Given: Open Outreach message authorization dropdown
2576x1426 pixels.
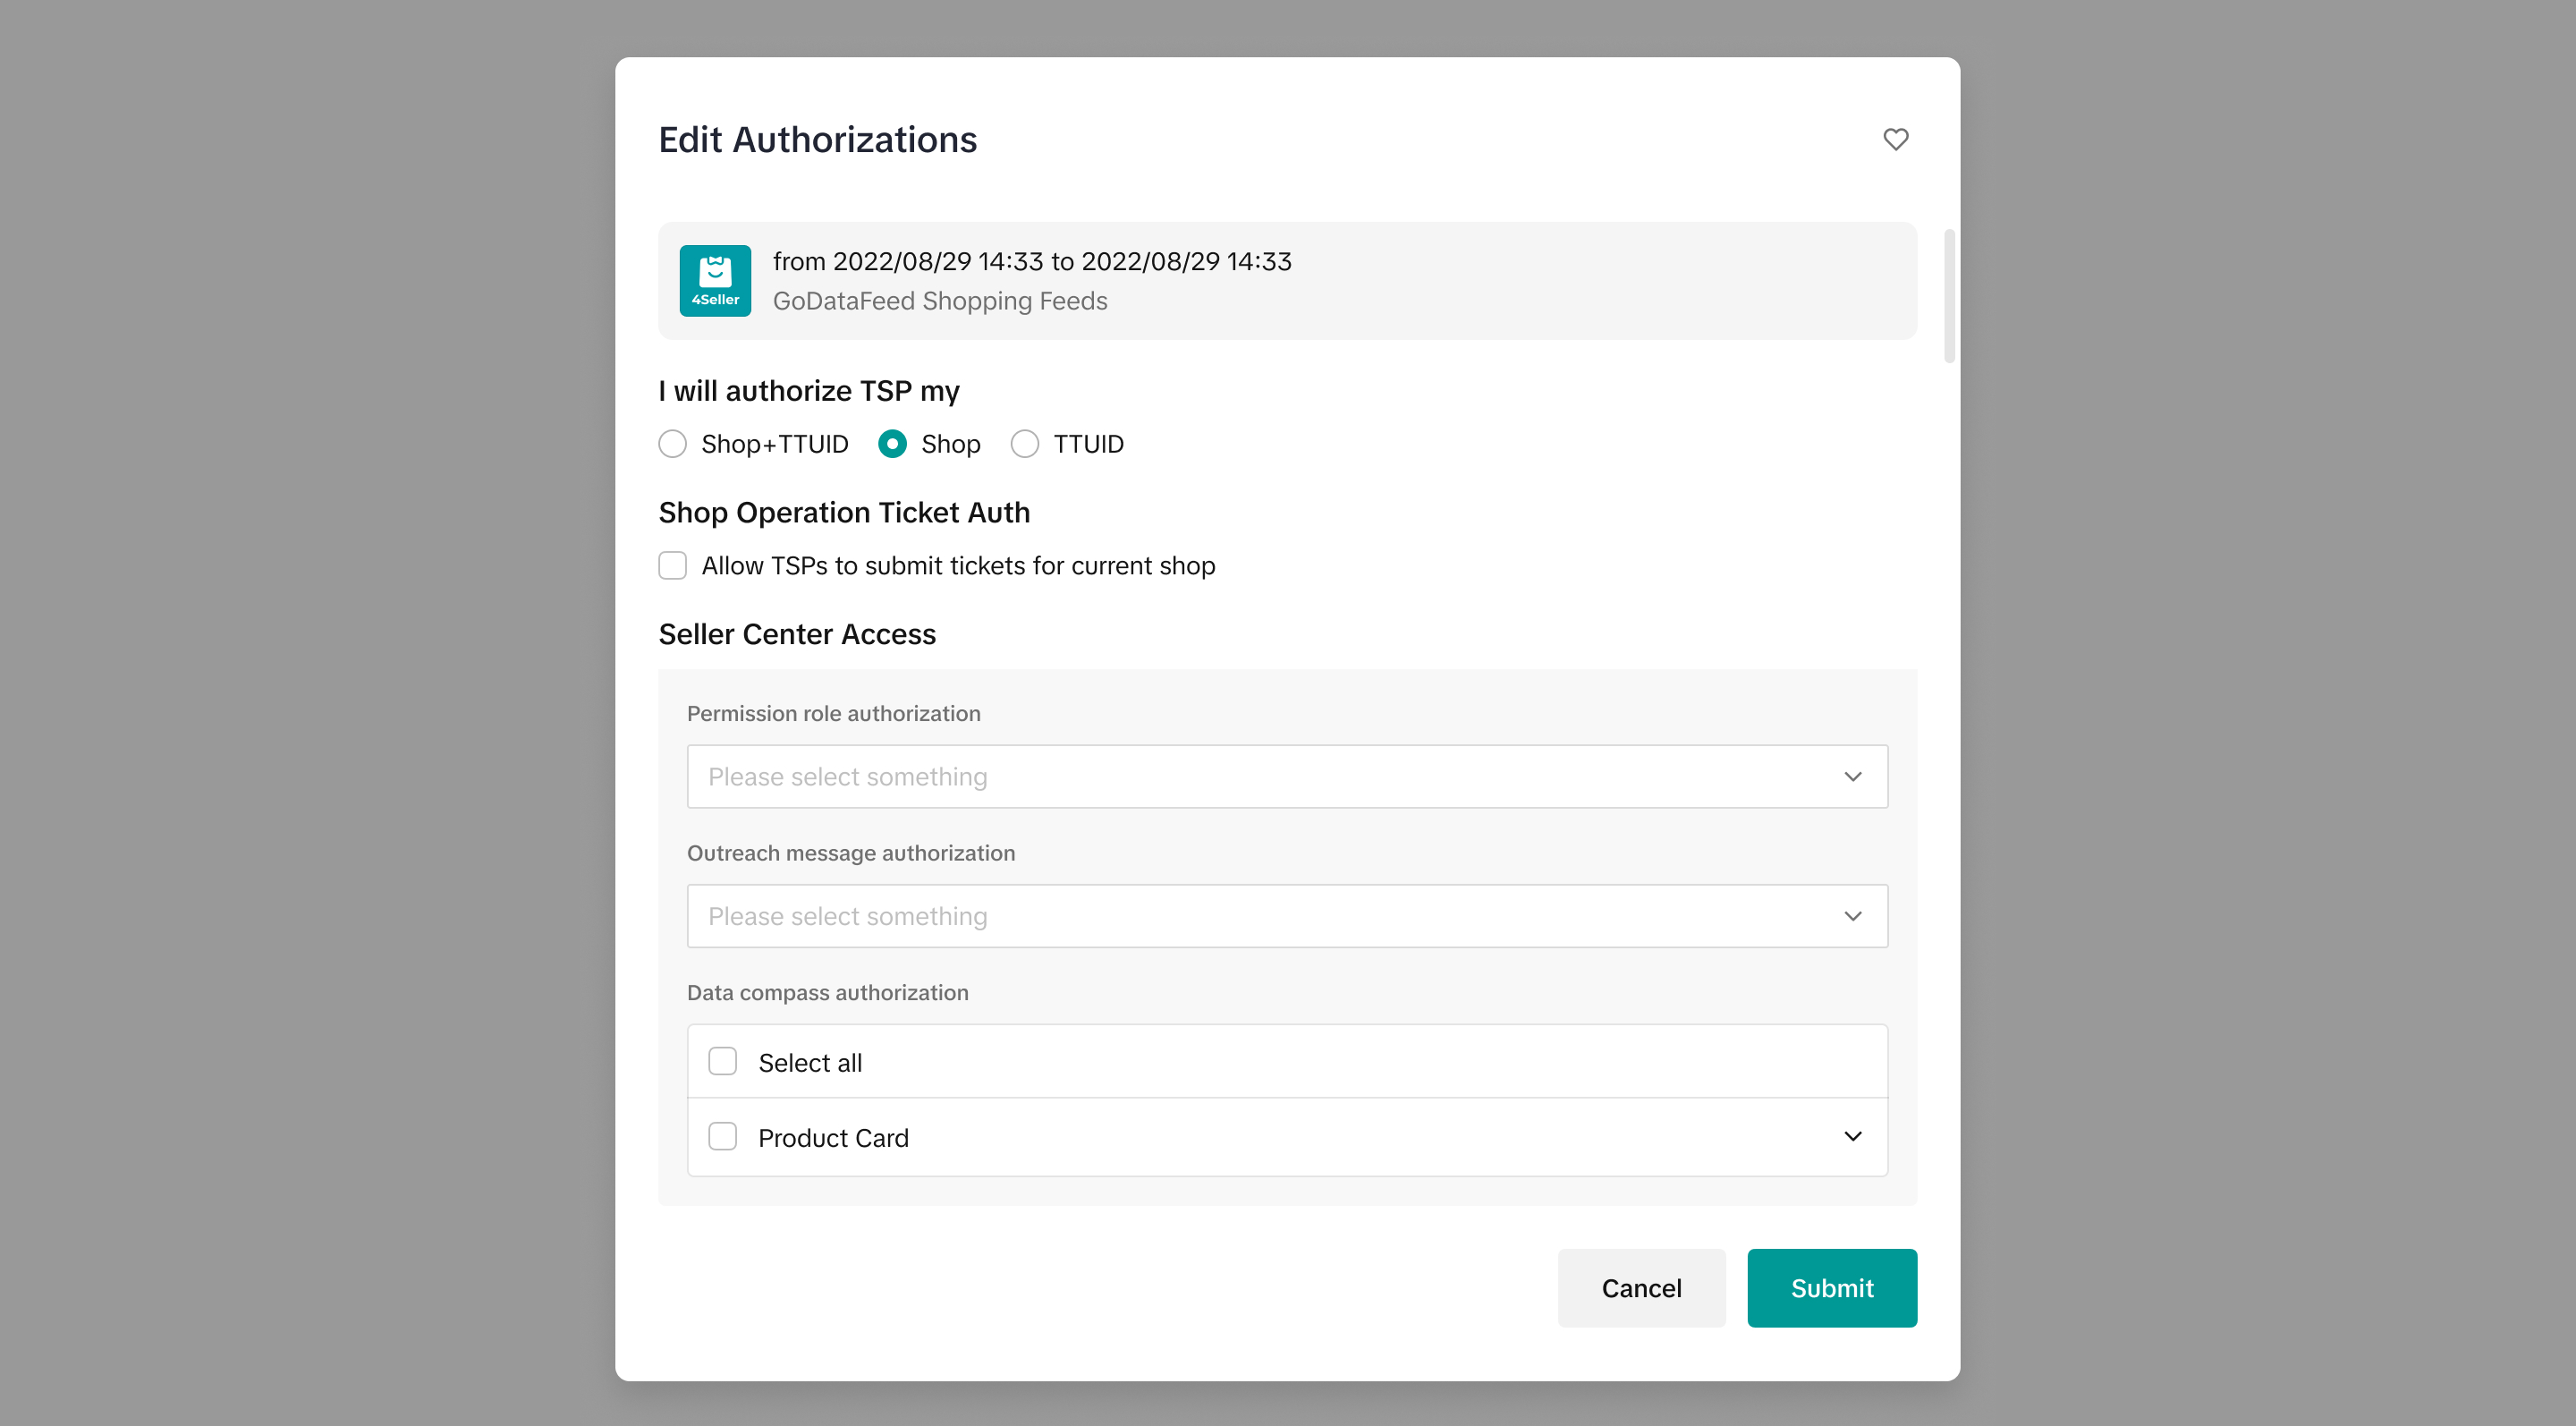Looking at the screenshot, I should (x=1270, y=916).
